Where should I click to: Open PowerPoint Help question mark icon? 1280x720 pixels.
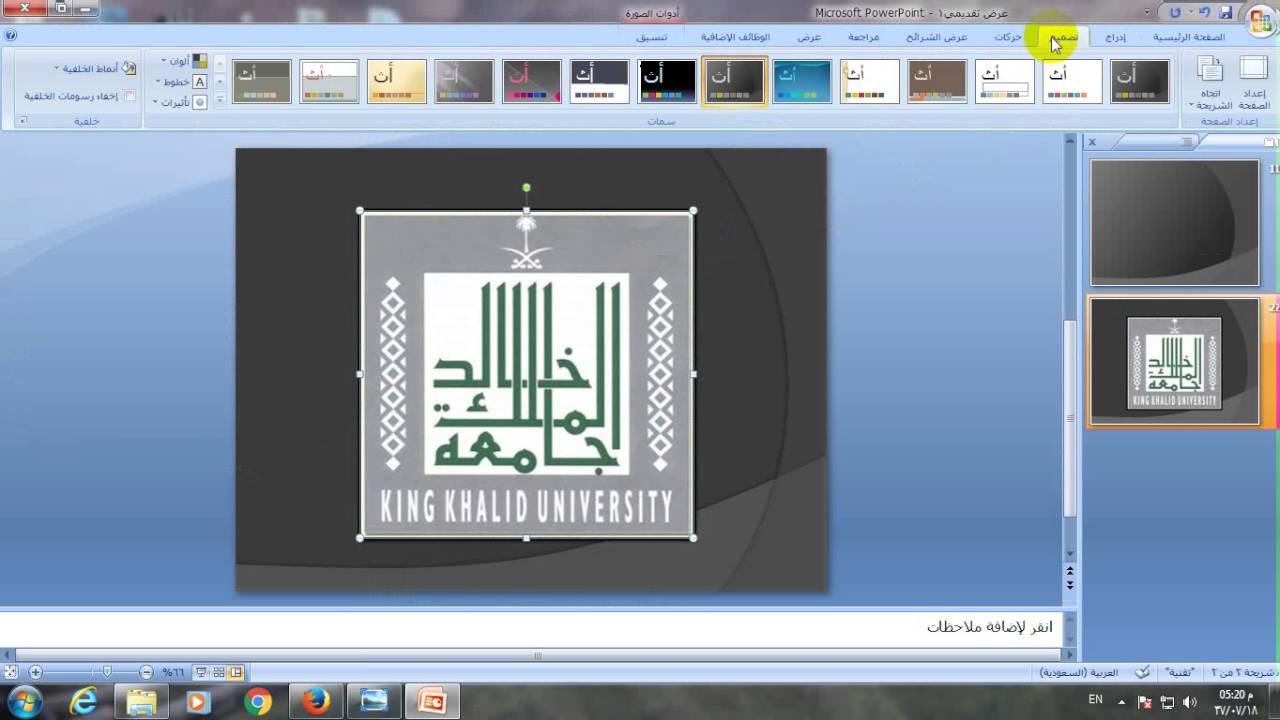(10, 35)
